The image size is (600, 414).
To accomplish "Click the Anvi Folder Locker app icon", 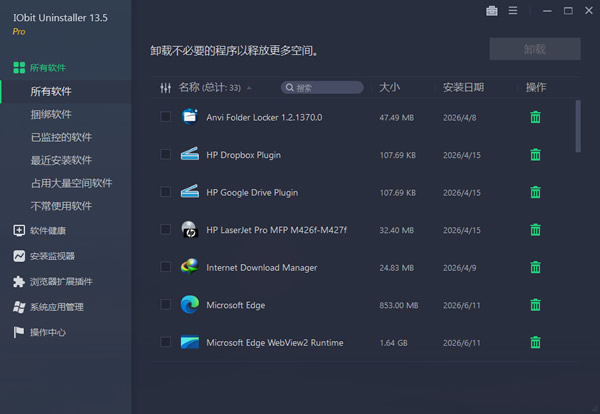I will click(x=190, y=117).
